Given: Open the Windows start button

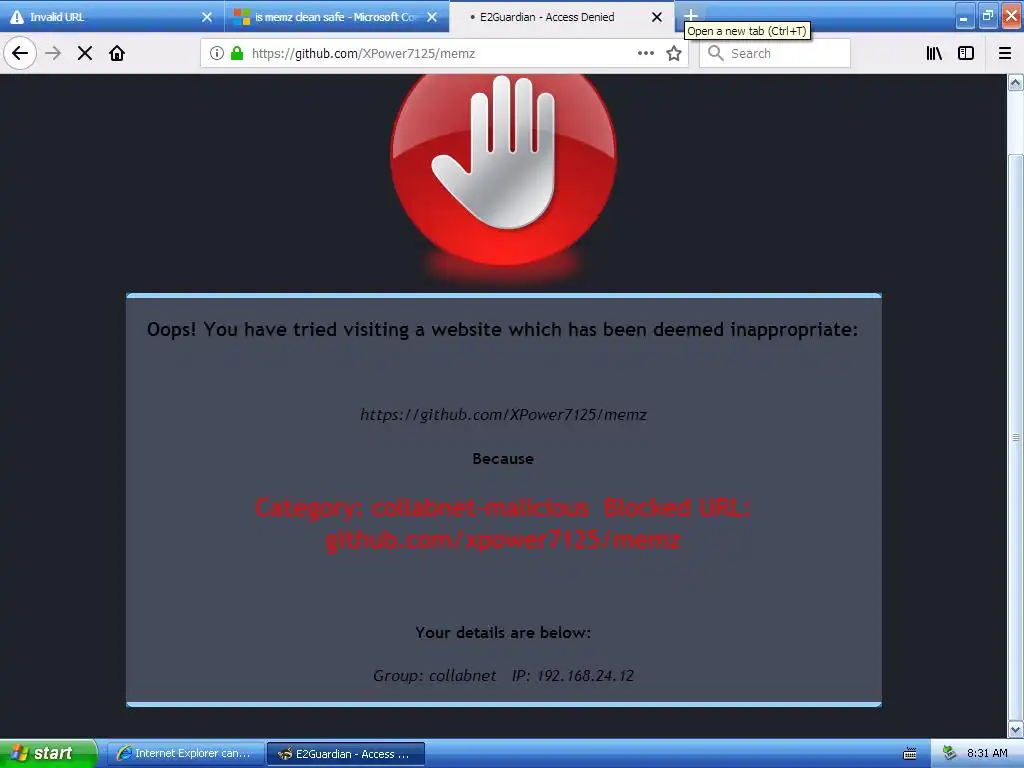Looking at the screenshot, I should pos(47,754).
